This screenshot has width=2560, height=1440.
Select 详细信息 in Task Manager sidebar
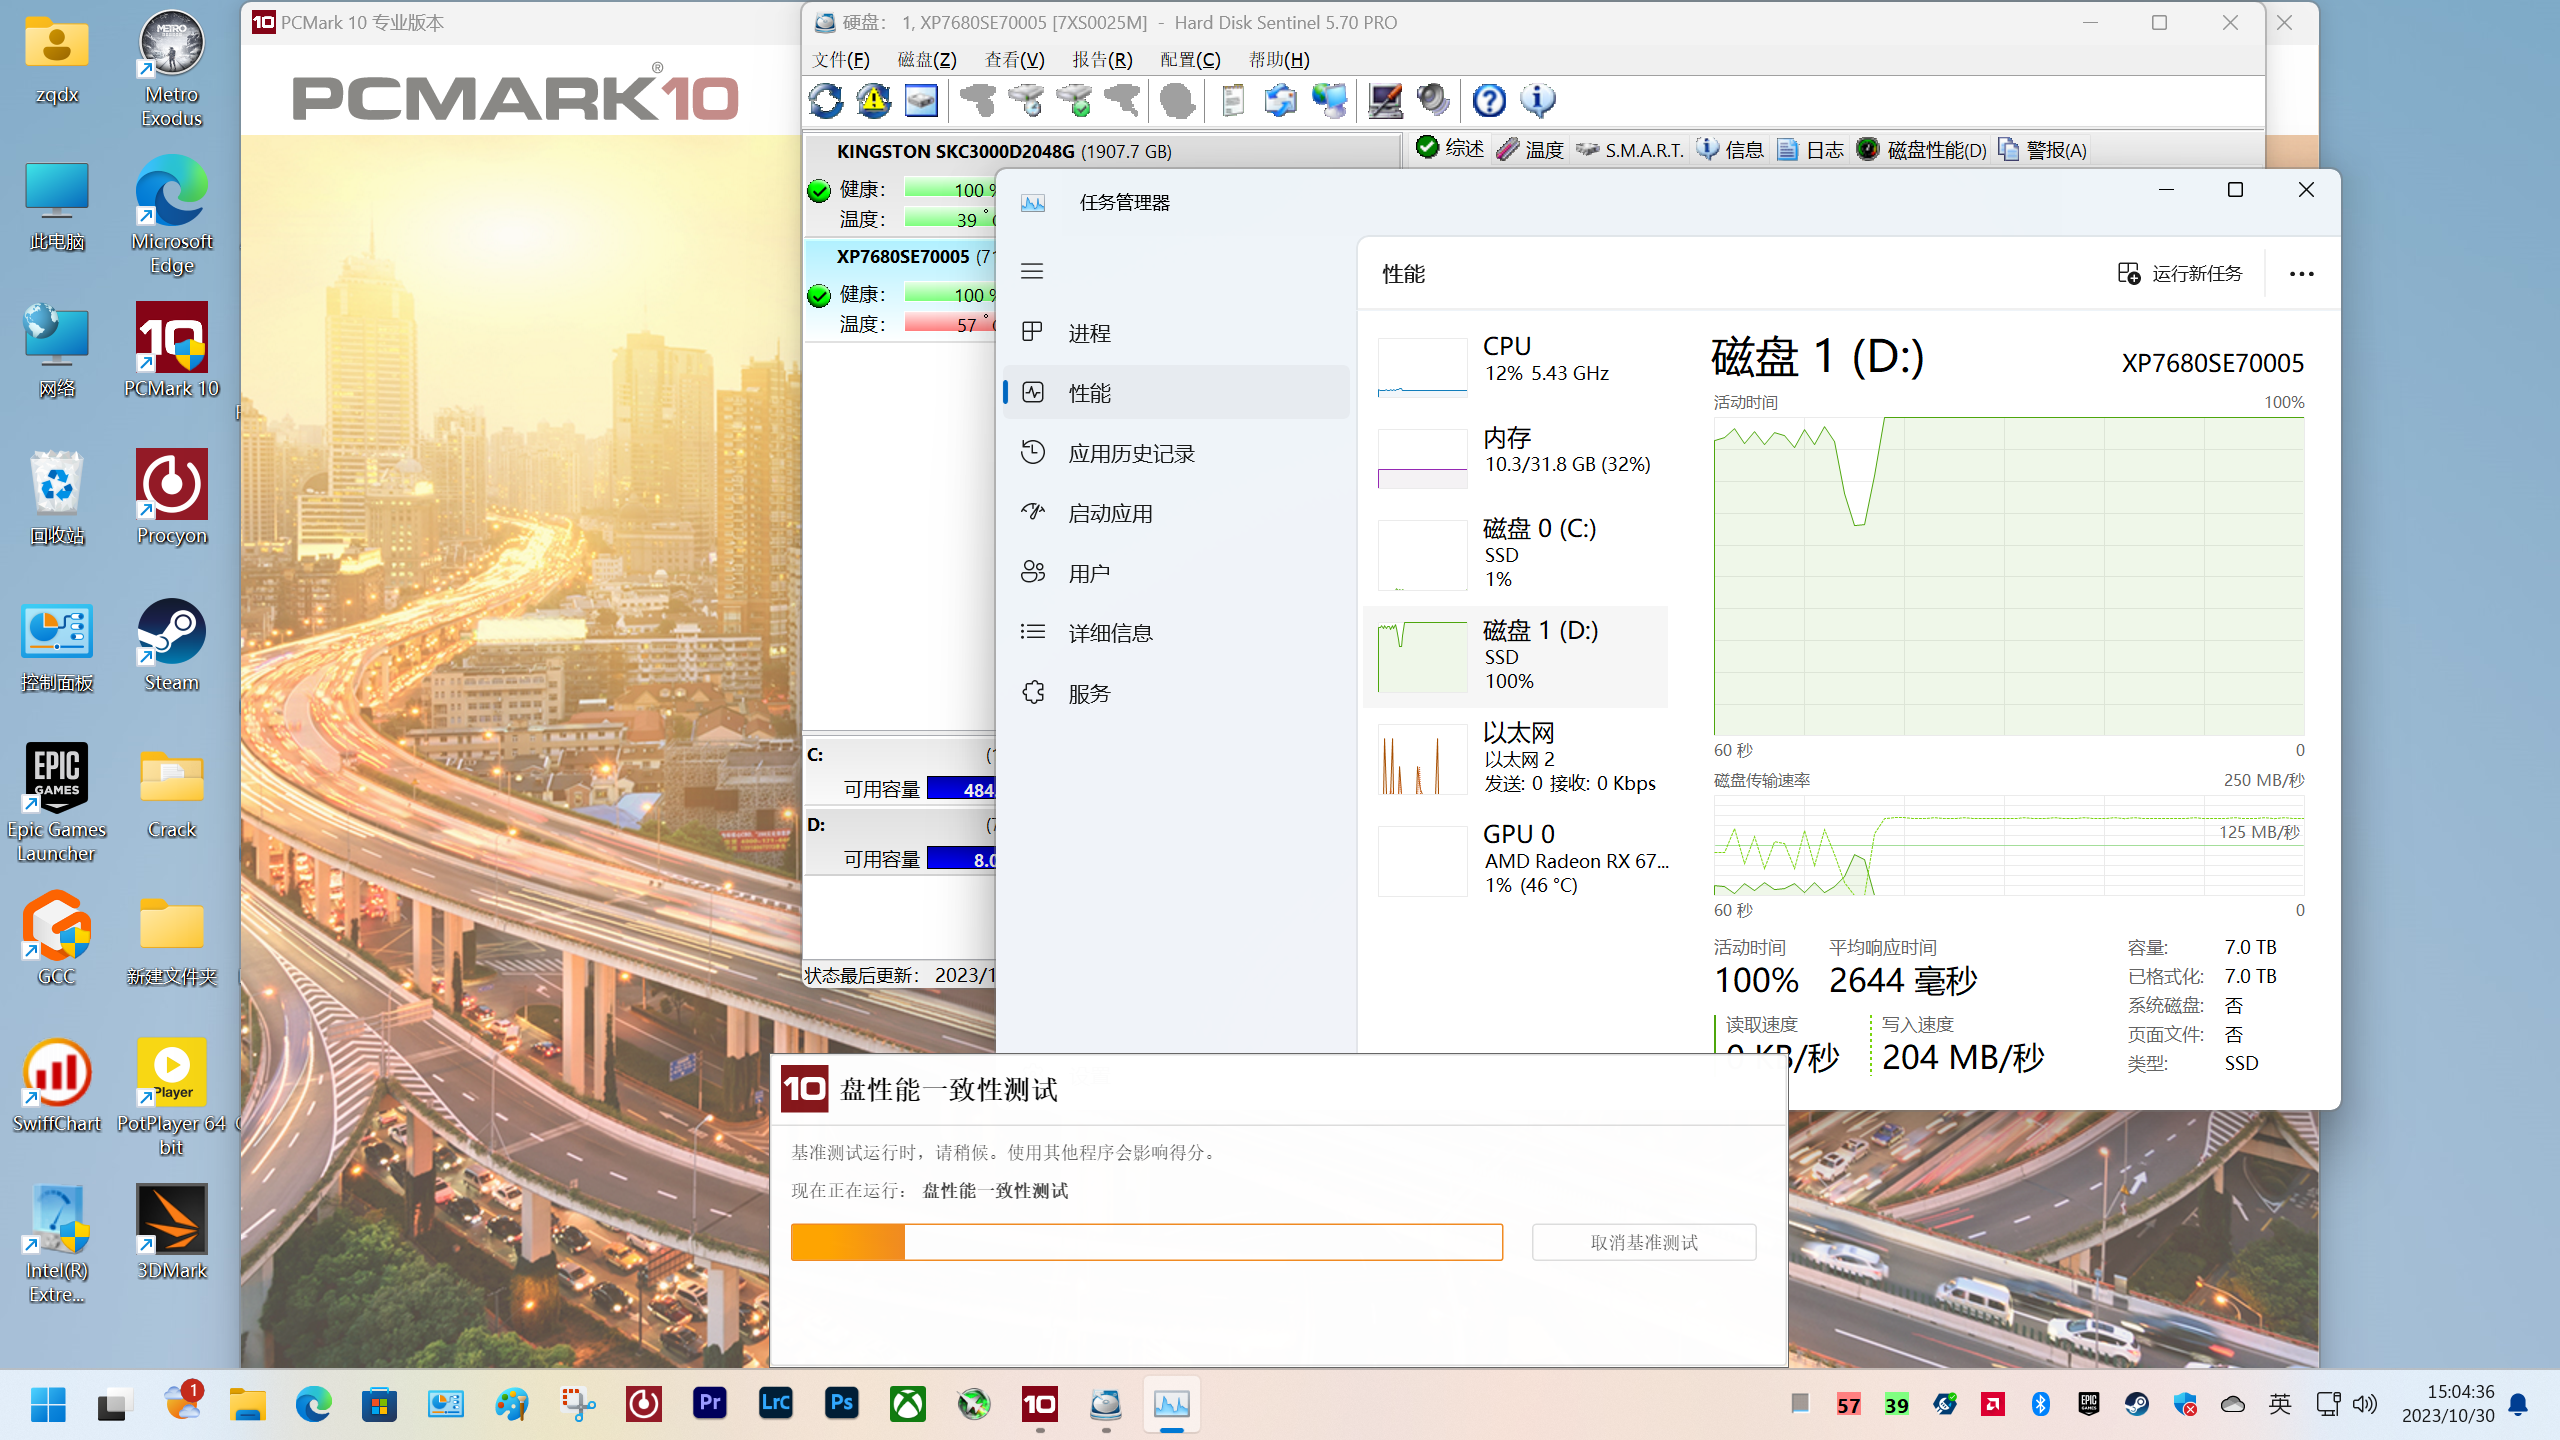1177,633
